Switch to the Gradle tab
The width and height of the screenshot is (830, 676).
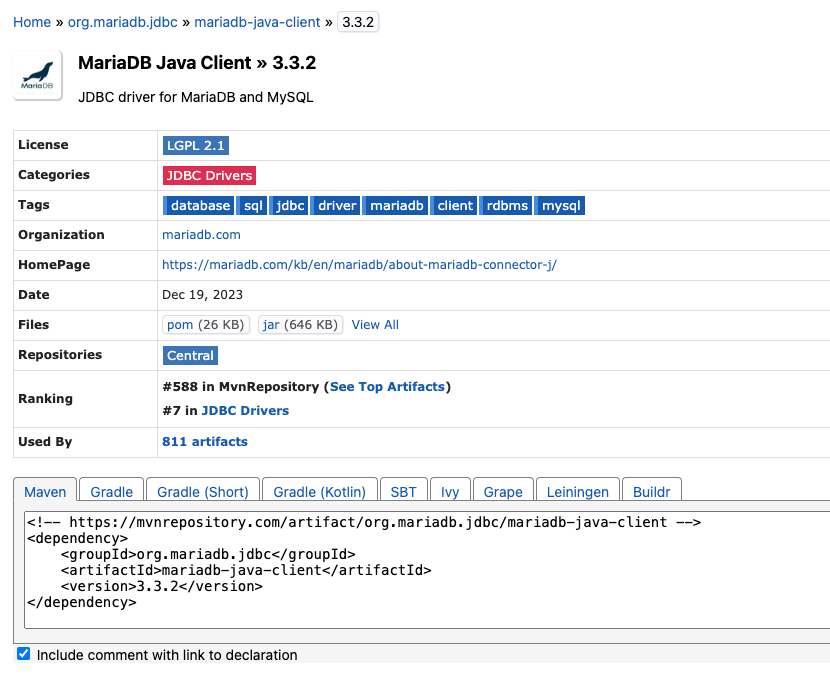coord(111,492)
